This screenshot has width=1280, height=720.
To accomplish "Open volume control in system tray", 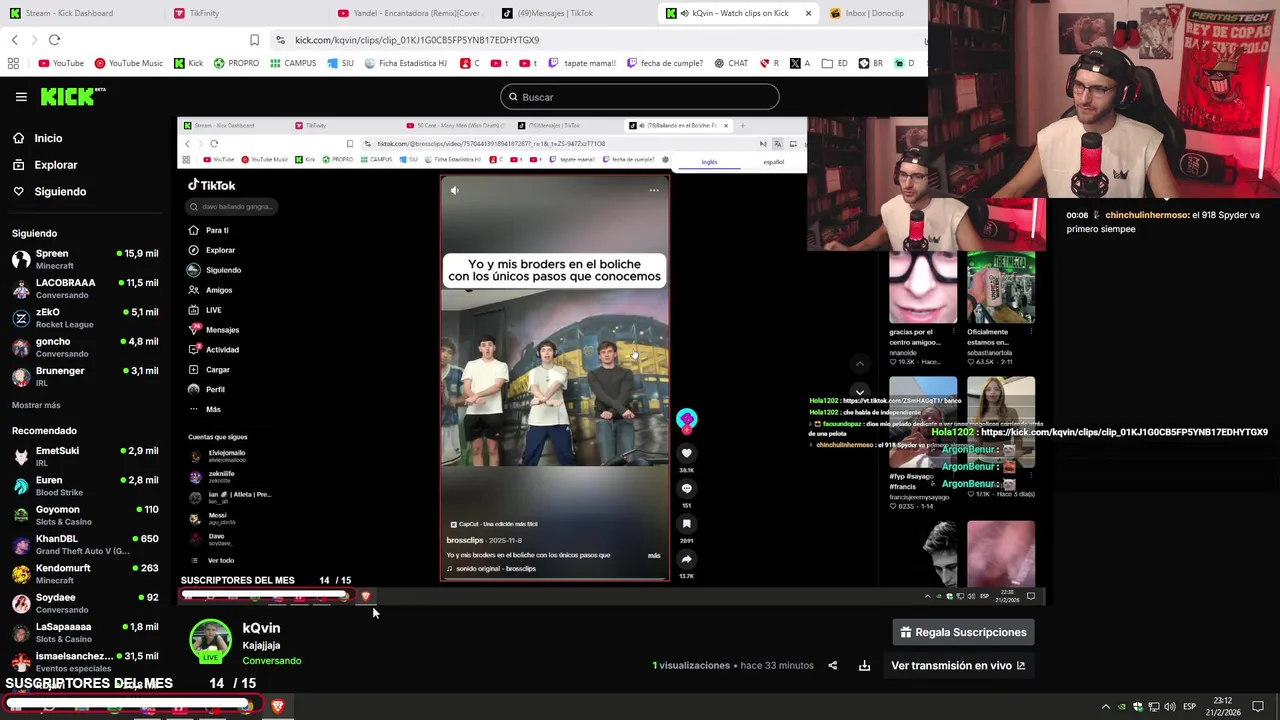I will click(x=1170, y=707).
